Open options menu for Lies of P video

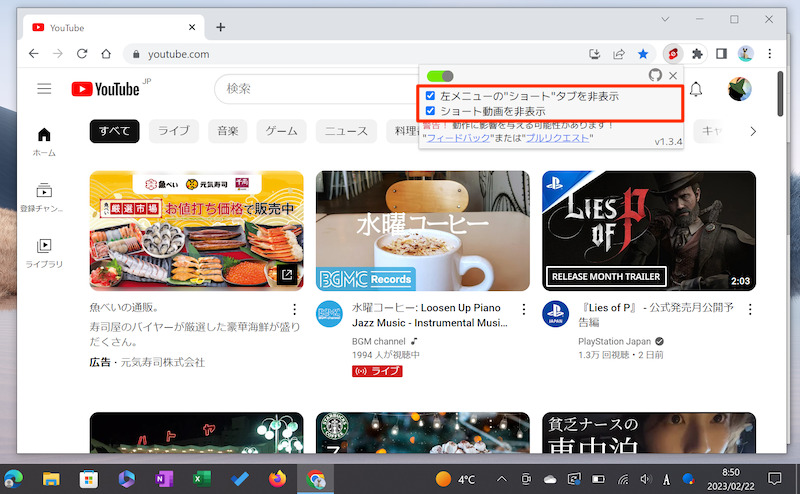click(x=747, y=310)
